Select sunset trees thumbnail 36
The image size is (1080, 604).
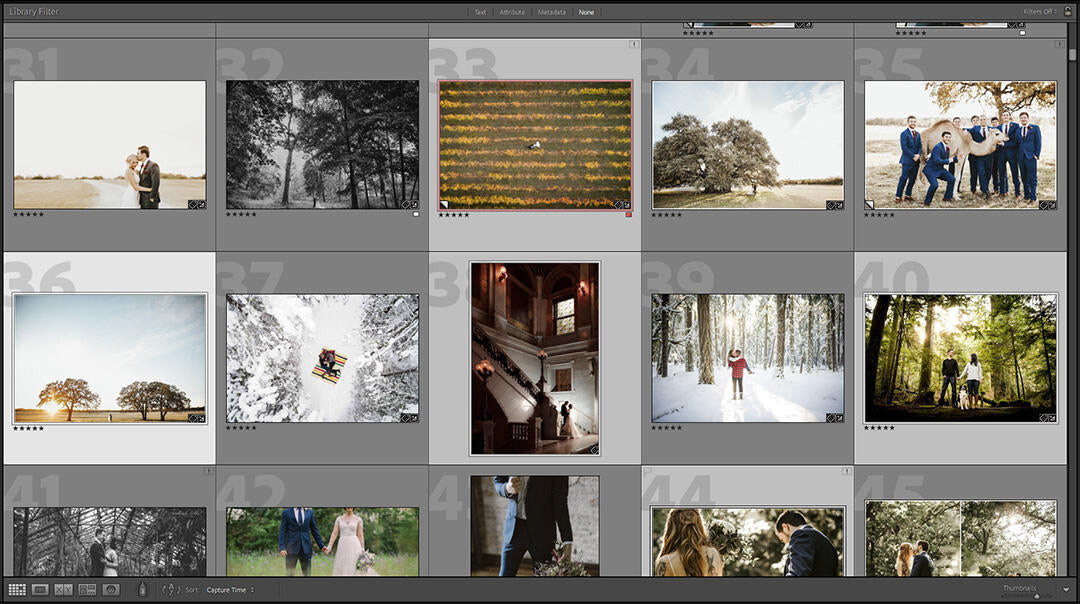(110, 358)
